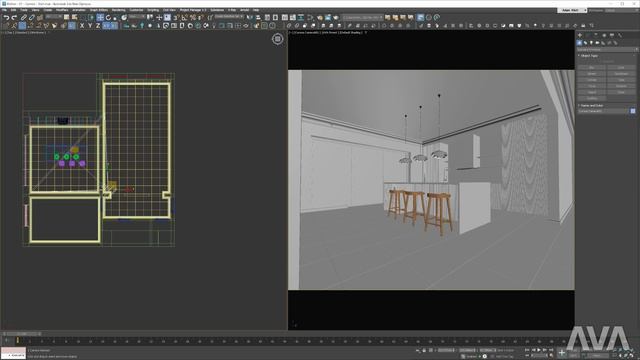Click the Teapot primitive button
Viewport: 640px width, 360px height.
click(592, 92)
